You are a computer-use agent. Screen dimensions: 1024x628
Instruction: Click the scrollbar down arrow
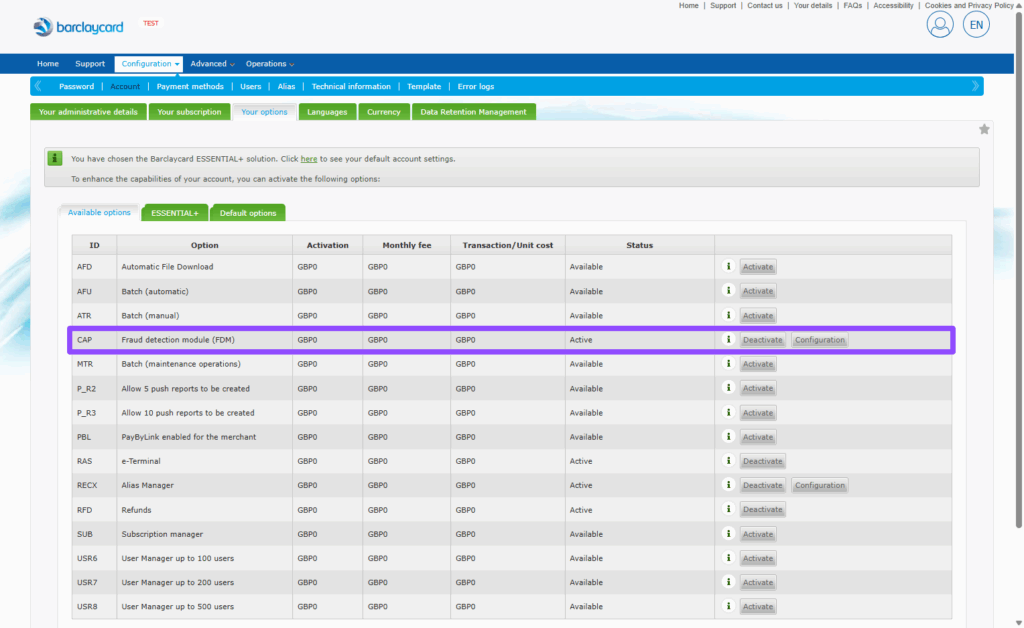click(x=1019, y=623)
